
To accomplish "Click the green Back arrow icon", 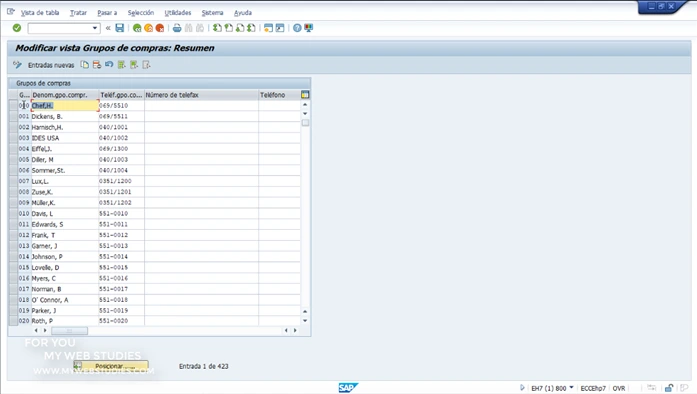I will pos(137,28).
